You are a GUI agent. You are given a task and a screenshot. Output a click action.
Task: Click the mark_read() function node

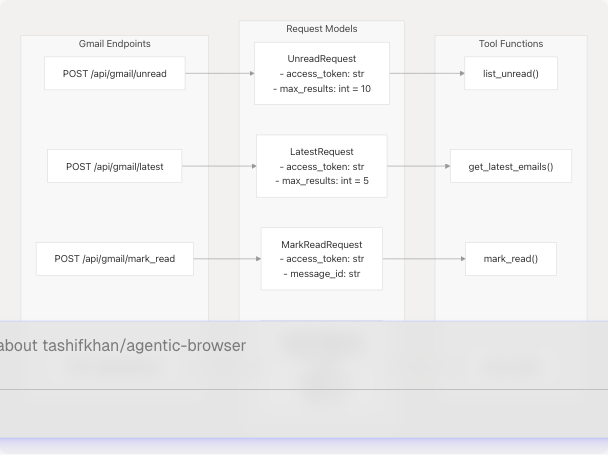pos(511,259)
